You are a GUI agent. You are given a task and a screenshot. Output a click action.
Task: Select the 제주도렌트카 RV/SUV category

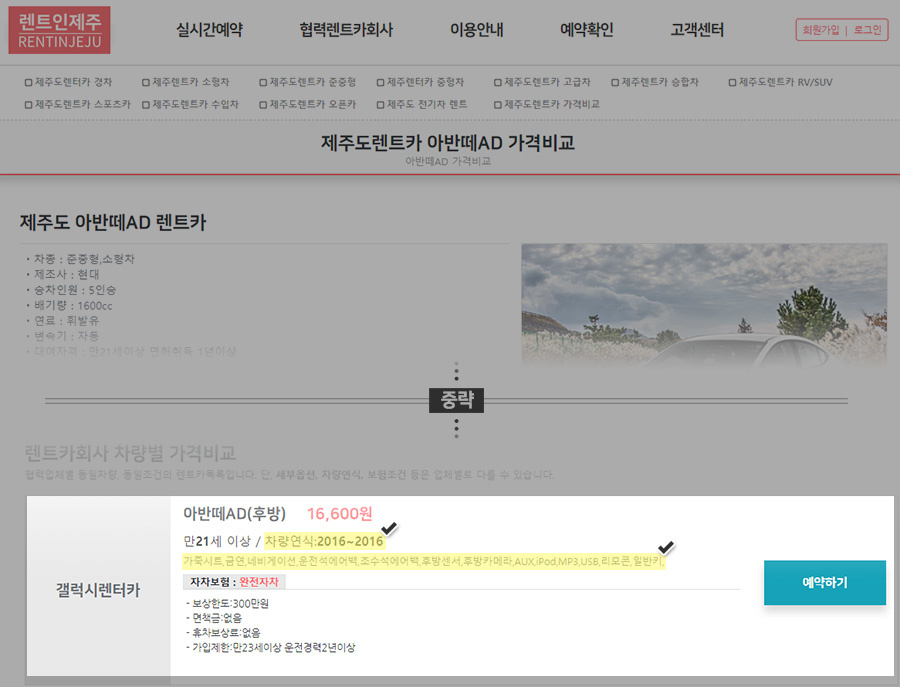pyautogui.click(x=781, y=82)
